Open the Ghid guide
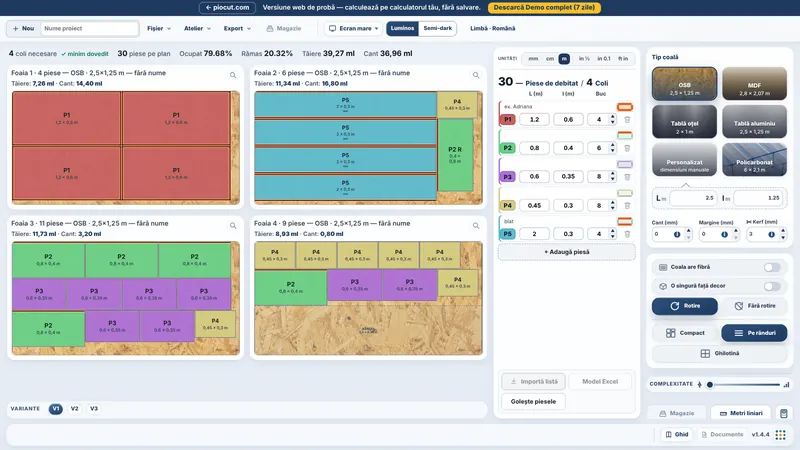 [677, 435]
